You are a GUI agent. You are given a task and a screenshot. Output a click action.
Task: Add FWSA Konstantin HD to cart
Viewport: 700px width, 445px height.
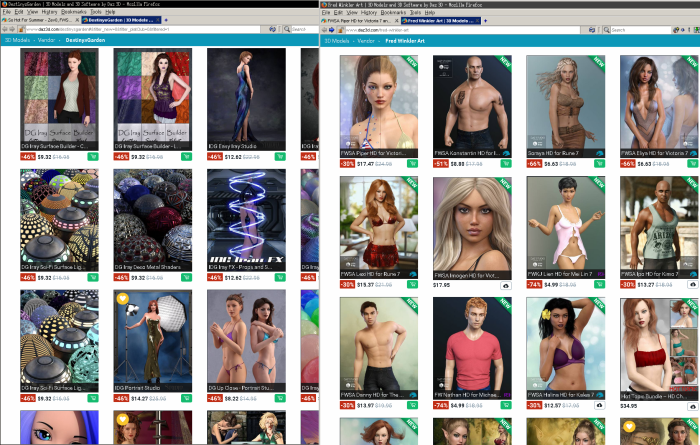[506, 164]
